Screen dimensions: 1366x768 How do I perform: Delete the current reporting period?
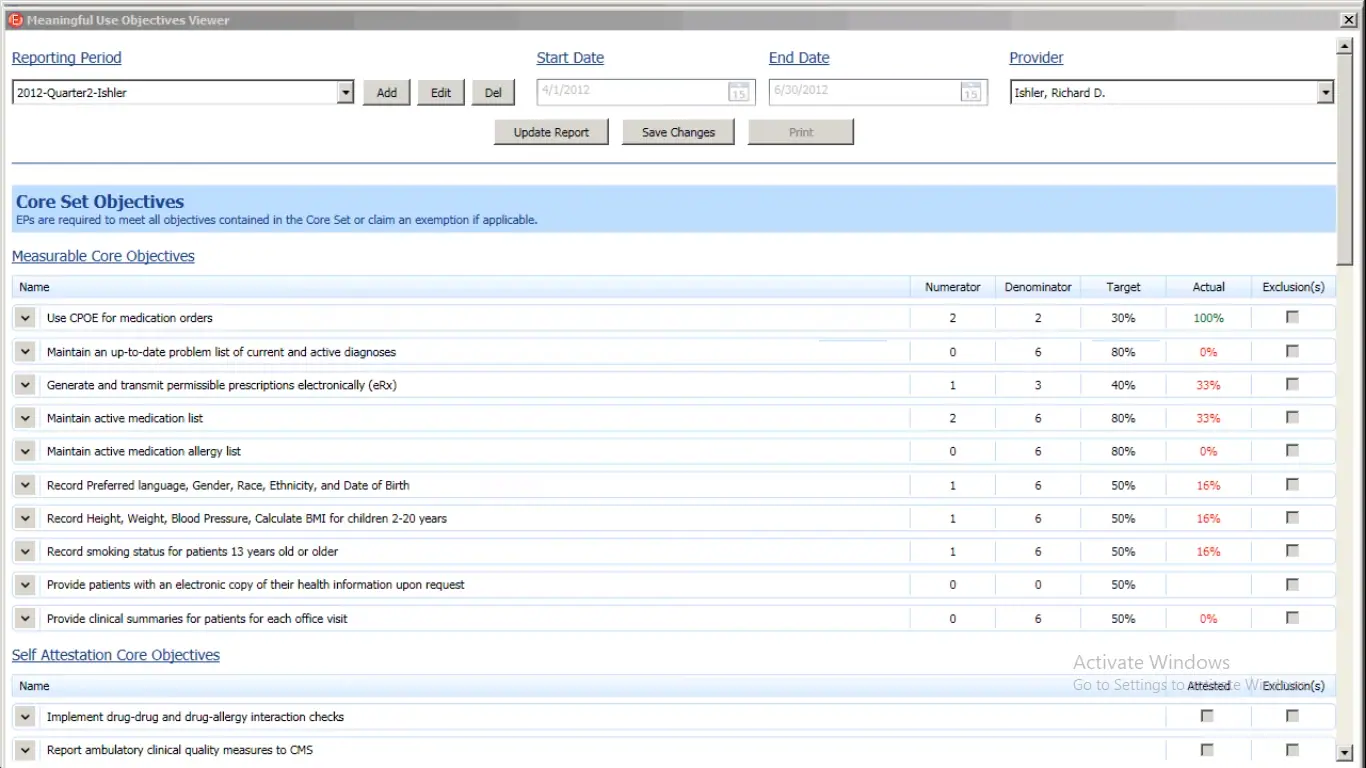click(493, 92)
